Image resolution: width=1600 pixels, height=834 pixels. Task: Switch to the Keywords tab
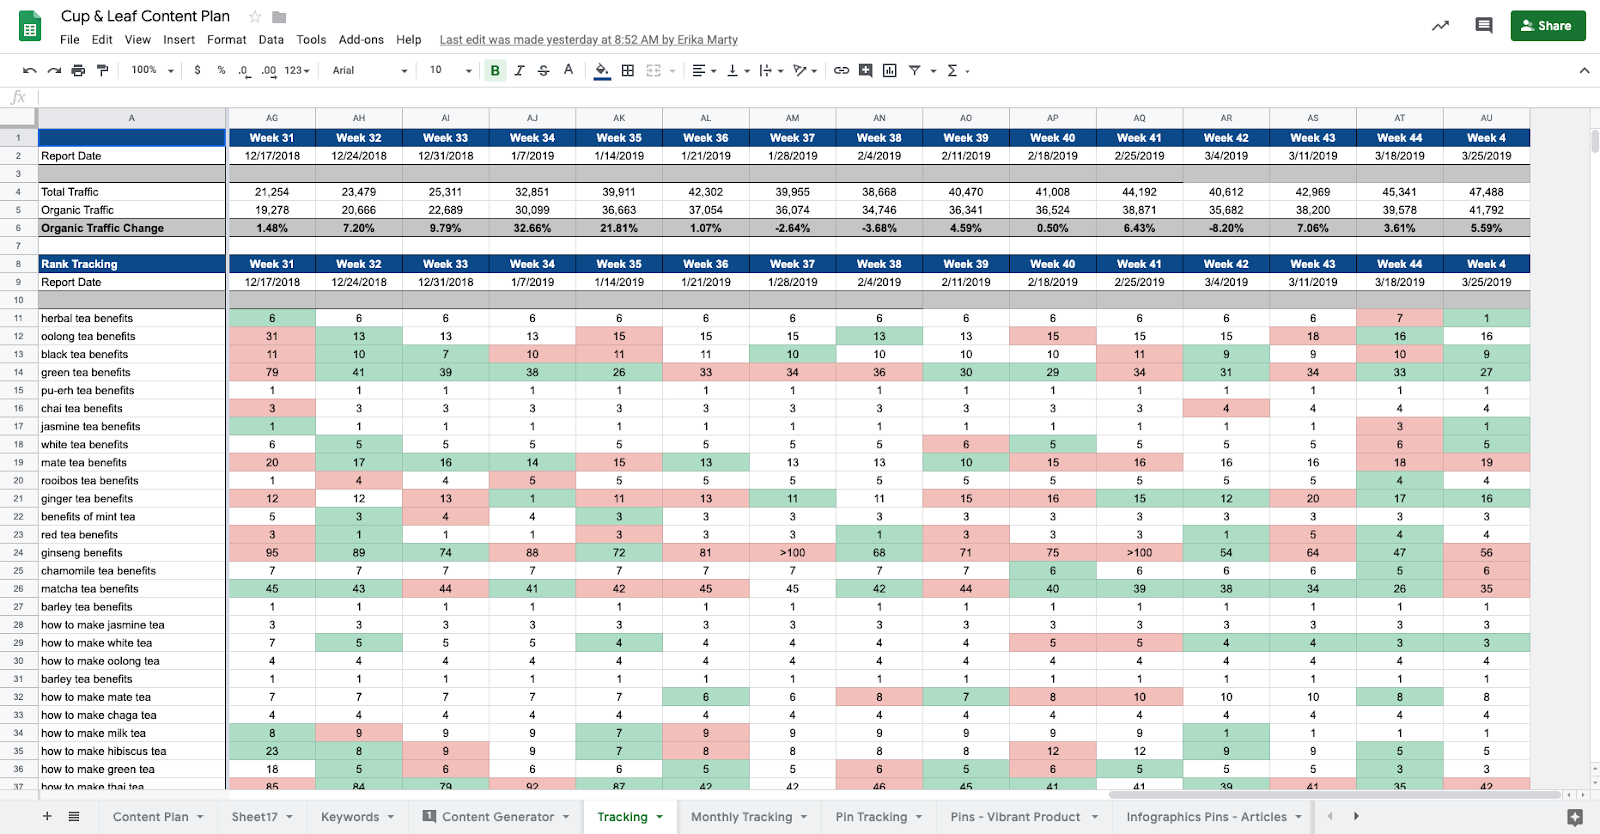[x=350, y=817]
